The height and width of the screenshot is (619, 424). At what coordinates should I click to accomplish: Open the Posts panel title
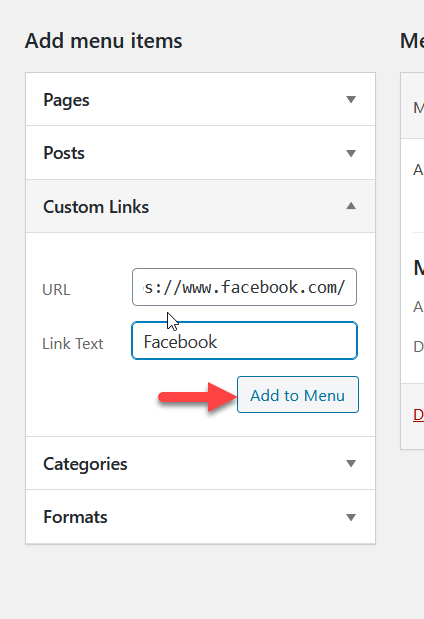pos(64,153)
